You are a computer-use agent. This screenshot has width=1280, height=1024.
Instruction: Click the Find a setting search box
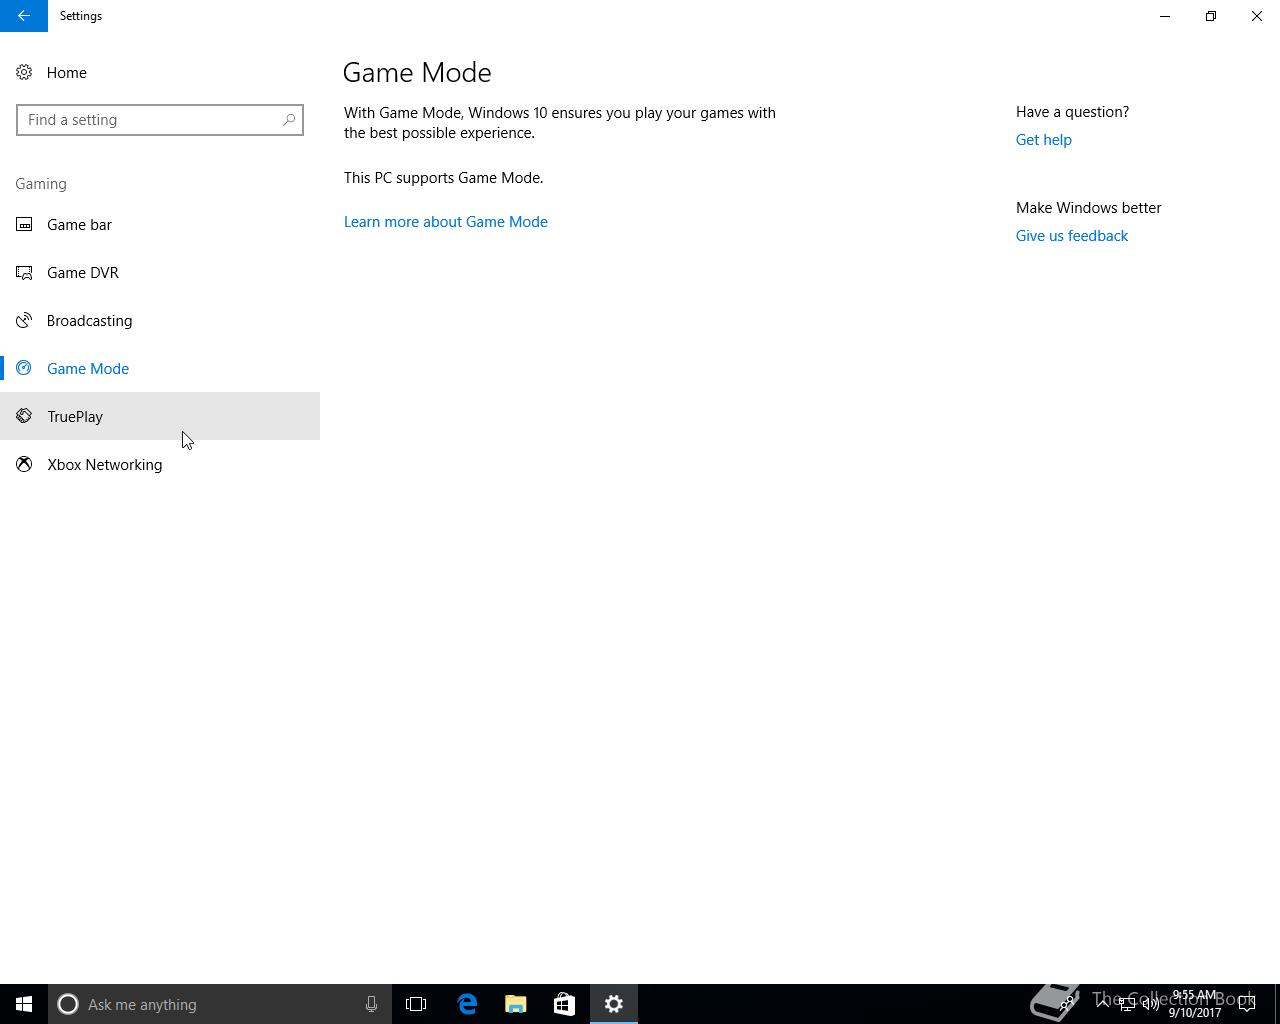click(160, 120)
